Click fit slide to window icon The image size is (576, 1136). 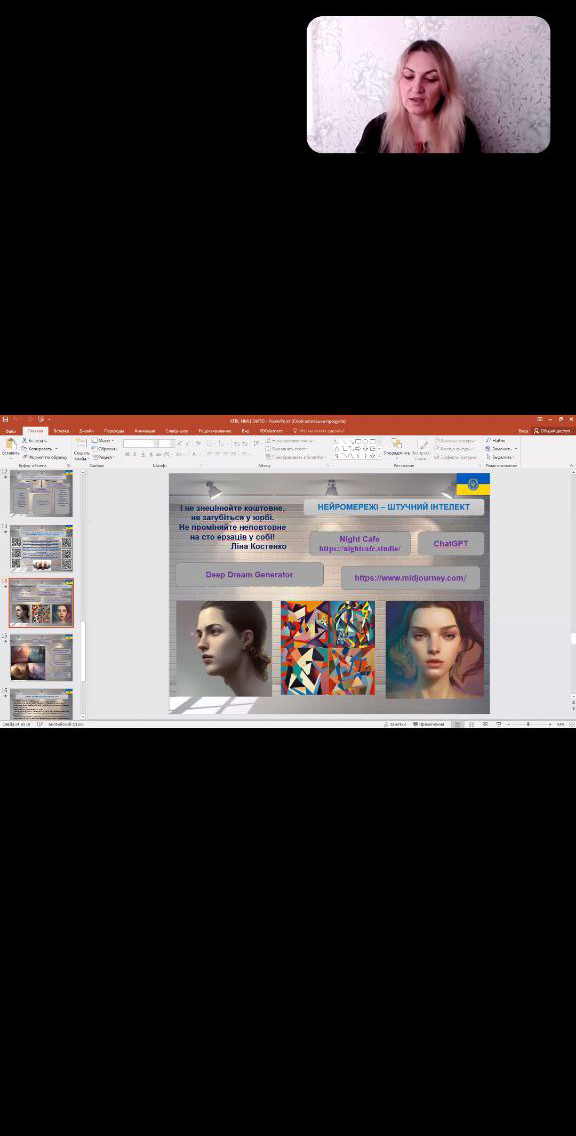pos(571,724)
